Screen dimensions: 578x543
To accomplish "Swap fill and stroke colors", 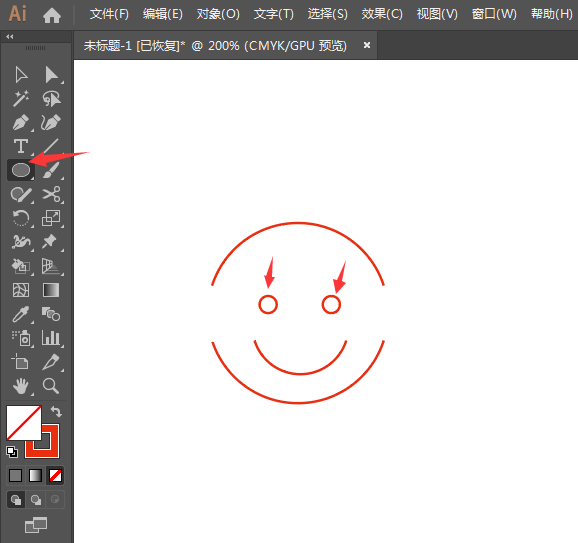I will 56,411.
